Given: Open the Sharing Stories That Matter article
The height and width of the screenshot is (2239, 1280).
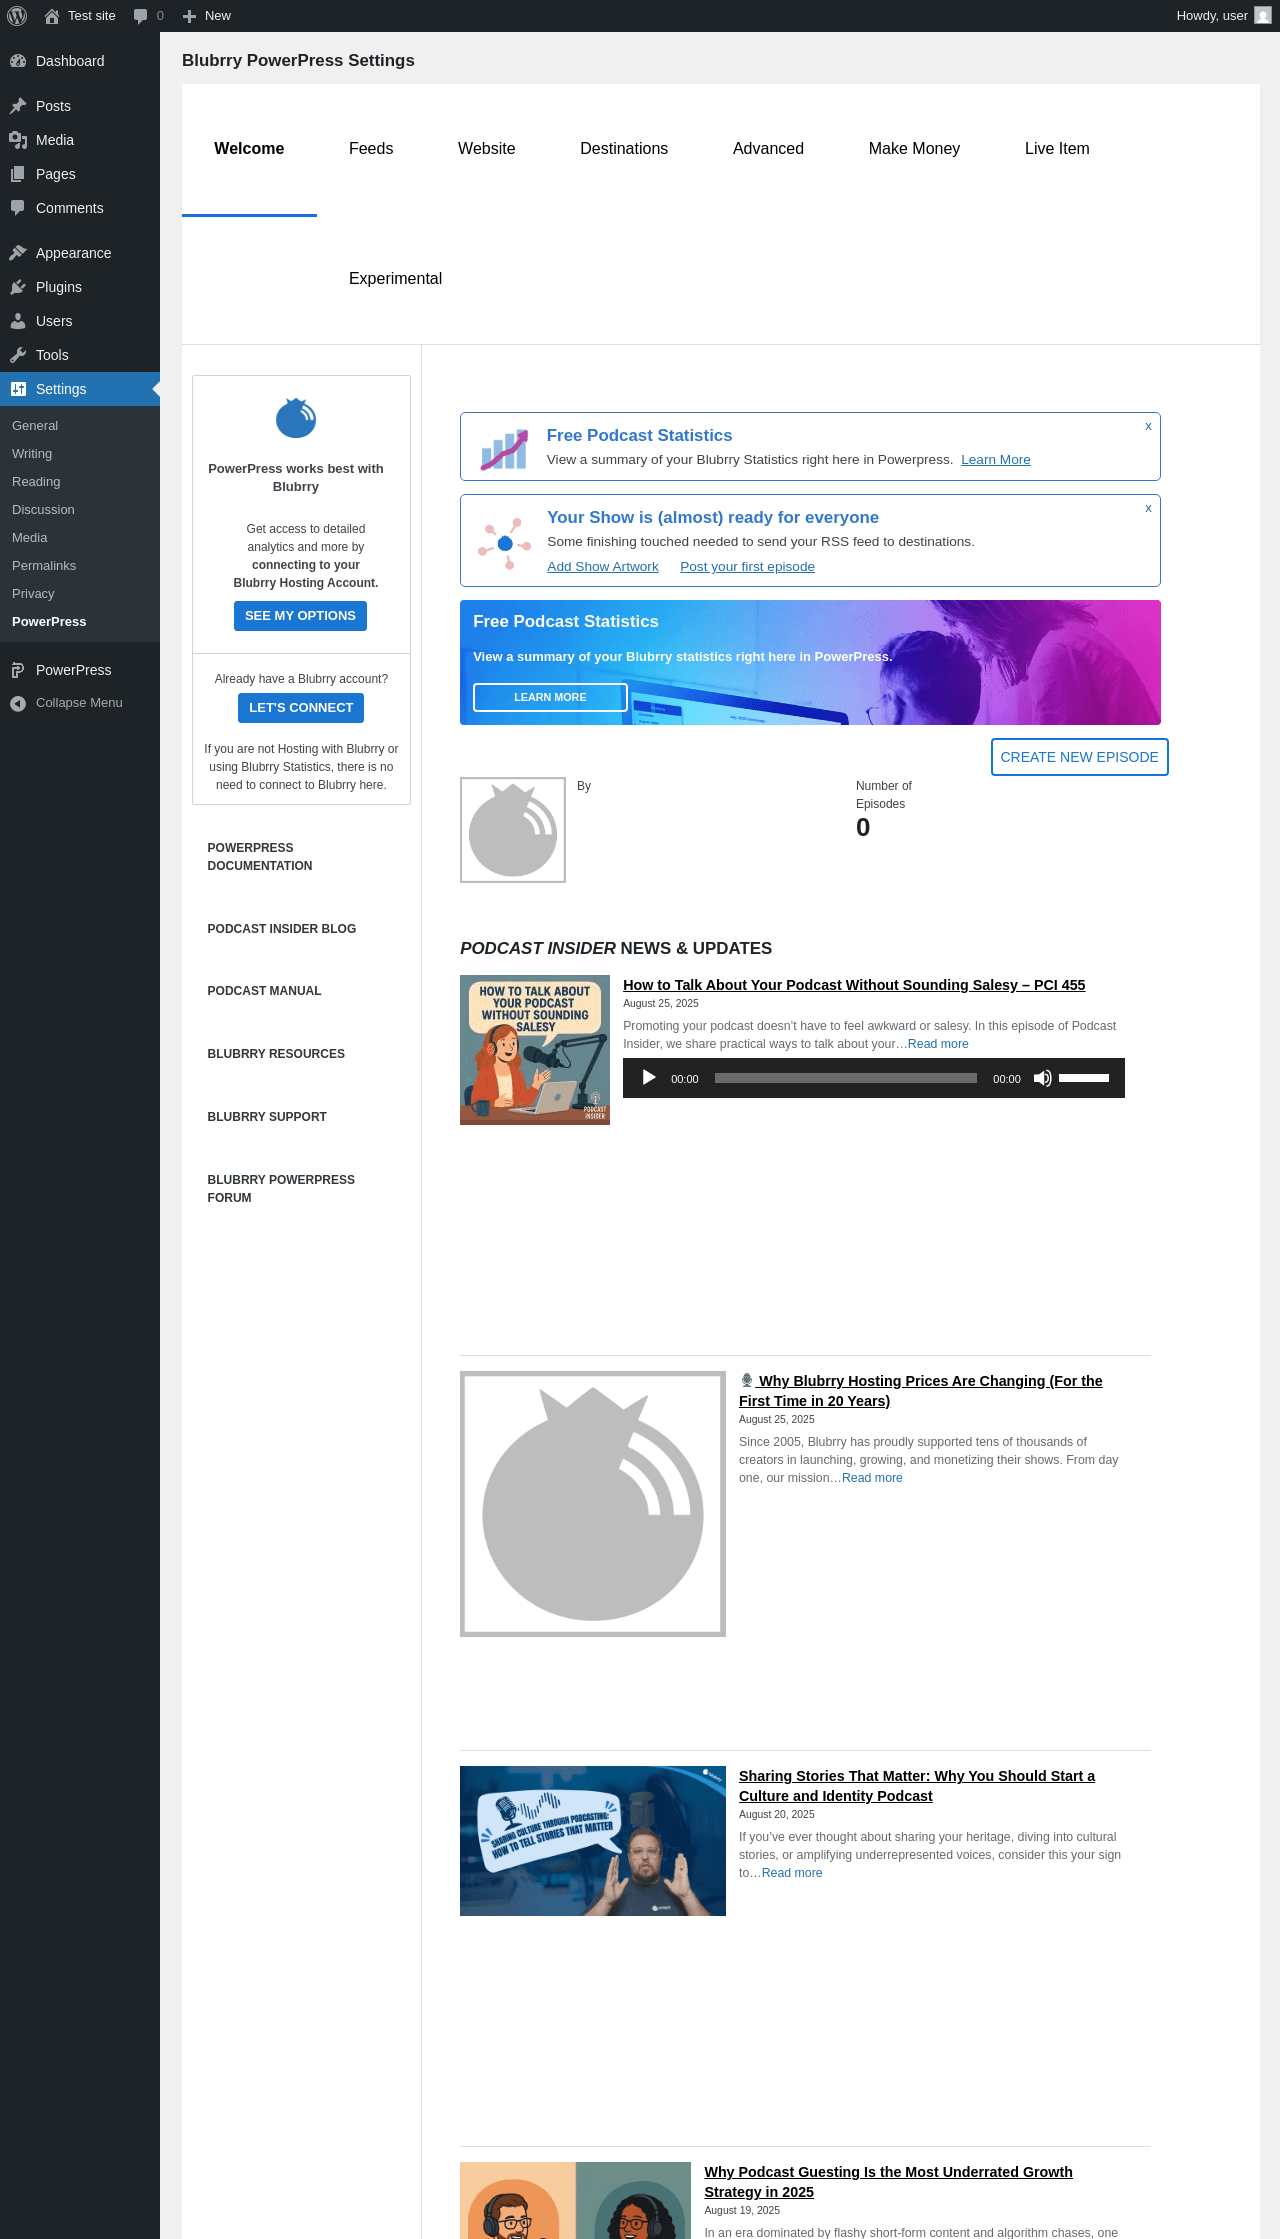Looking at the screenshot, I should coord(917,1786).
